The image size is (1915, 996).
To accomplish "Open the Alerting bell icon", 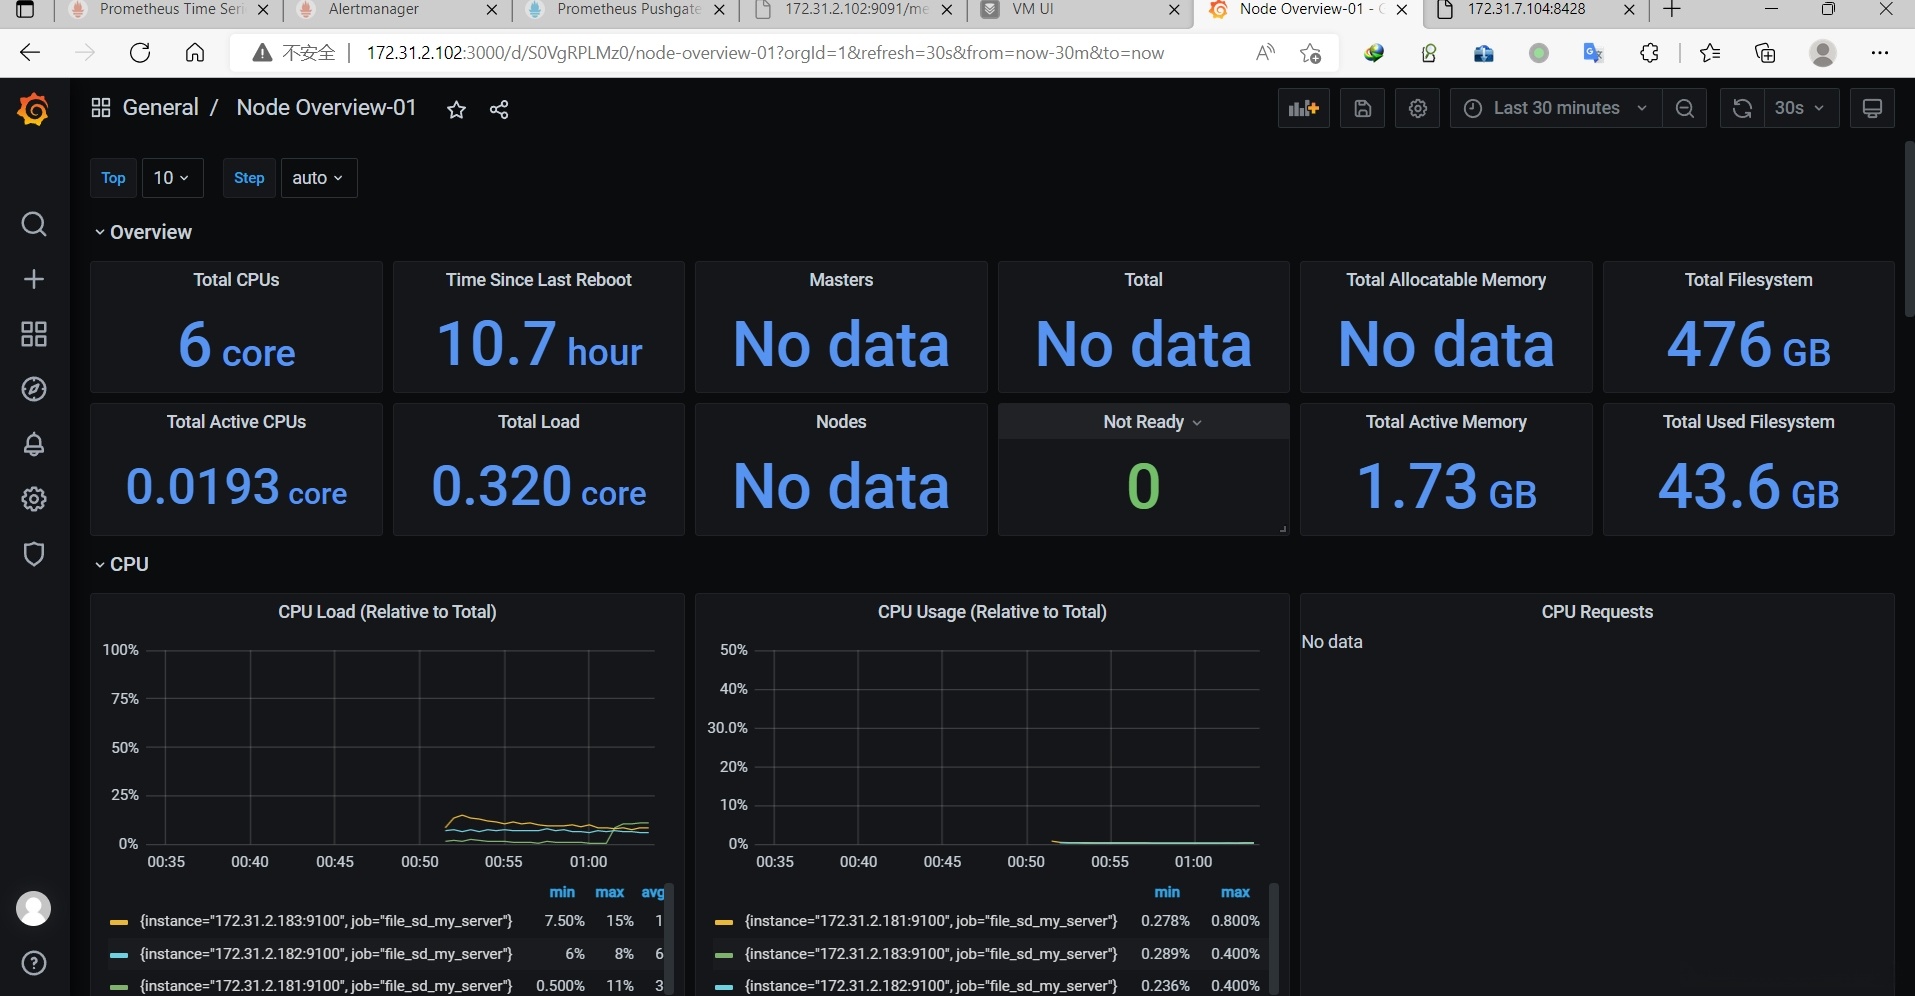I will click(x=33, y=444).
